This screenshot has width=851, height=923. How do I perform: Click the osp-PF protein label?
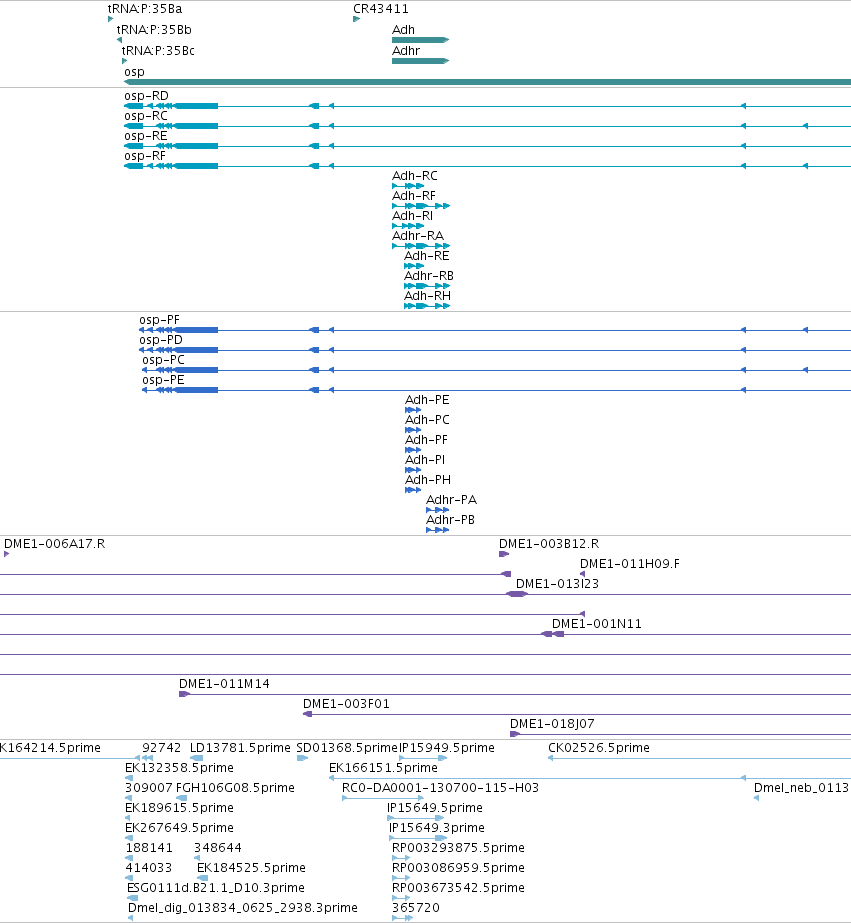coord(159,320)
